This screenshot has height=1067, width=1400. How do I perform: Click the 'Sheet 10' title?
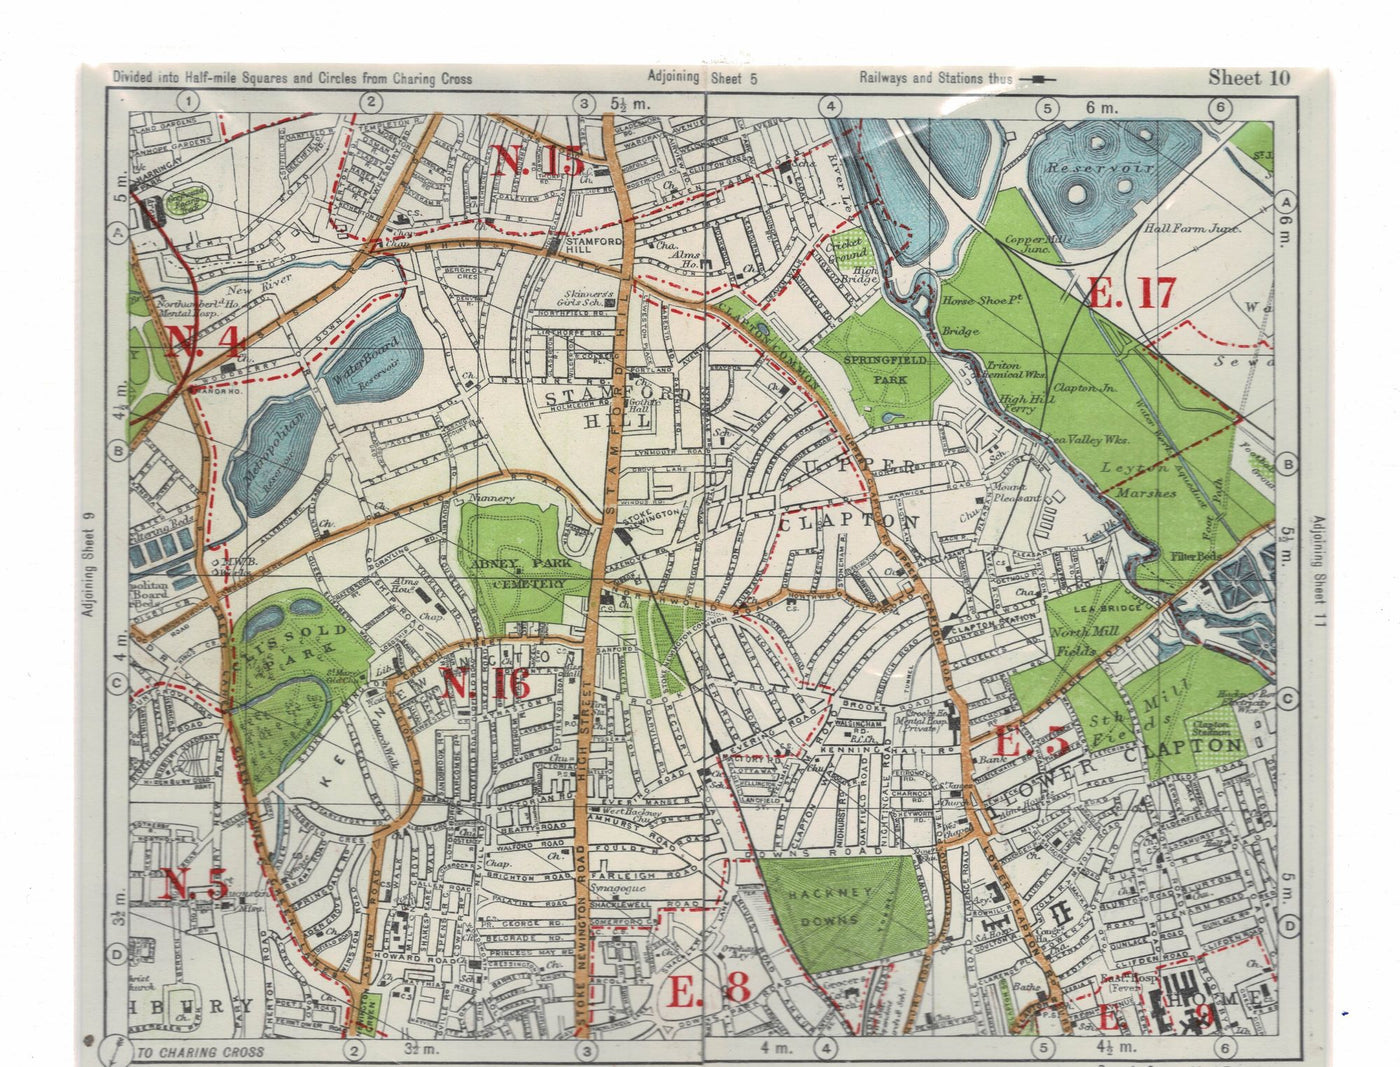[1248, 78]
